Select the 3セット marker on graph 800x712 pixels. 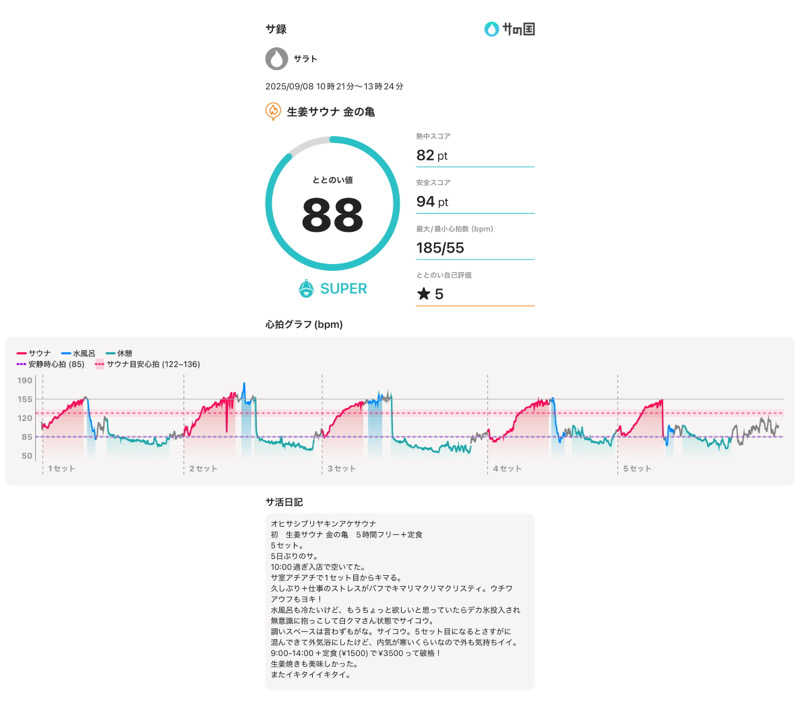coord(341,468)
